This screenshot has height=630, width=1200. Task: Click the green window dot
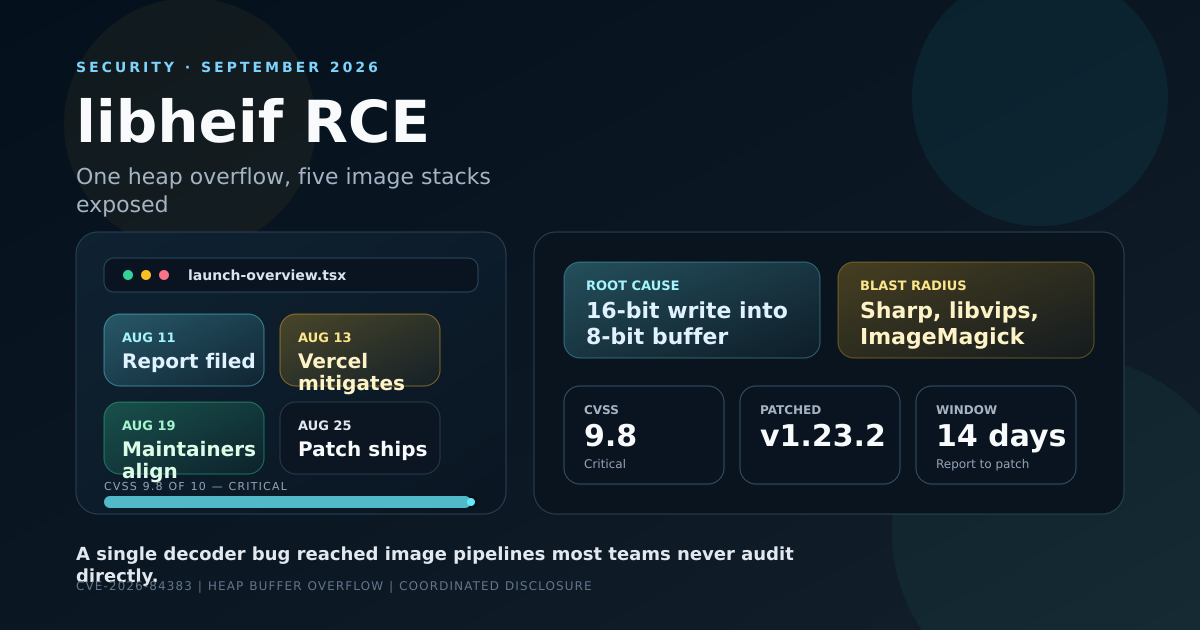[x=128, y=275]
